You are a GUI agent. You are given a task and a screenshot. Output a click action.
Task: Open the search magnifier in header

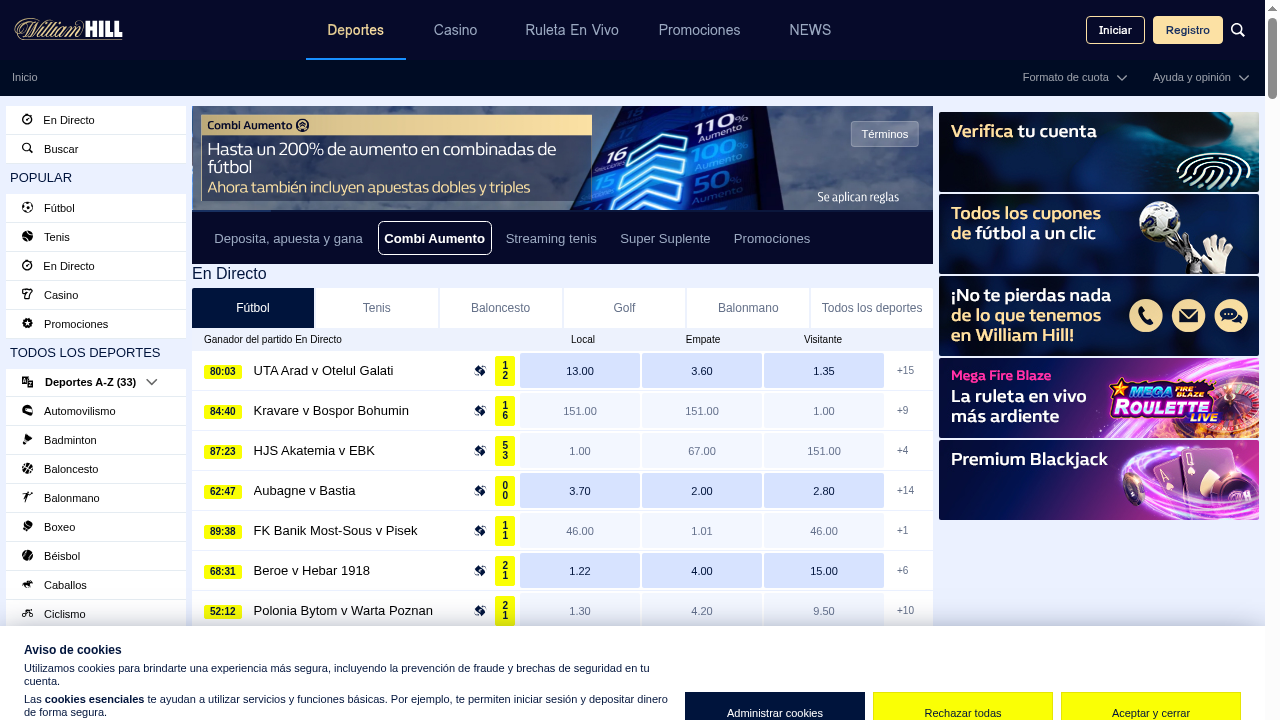tap(1238, 30)
